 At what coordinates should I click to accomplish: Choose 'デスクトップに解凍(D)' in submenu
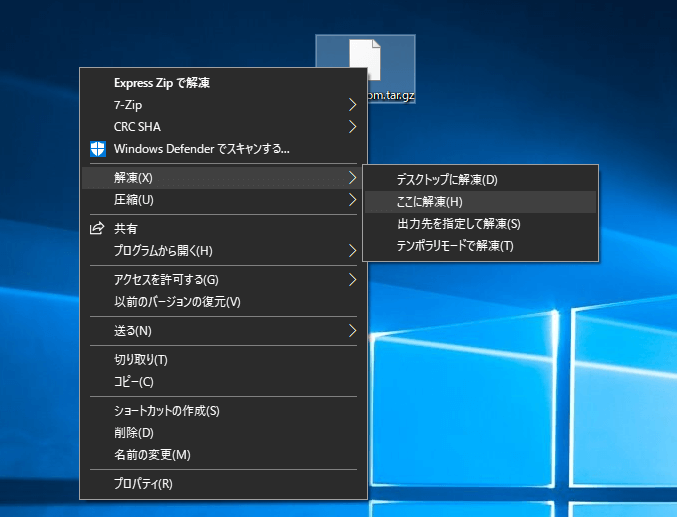[481, 180]
